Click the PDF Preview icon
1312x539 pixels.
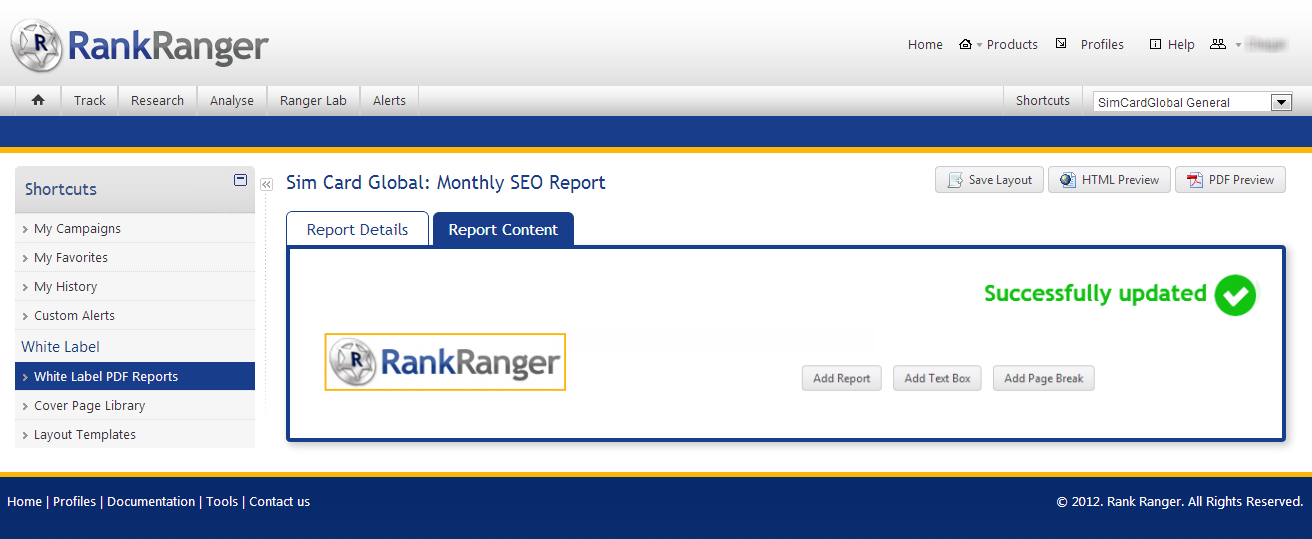click(1194, 180)
